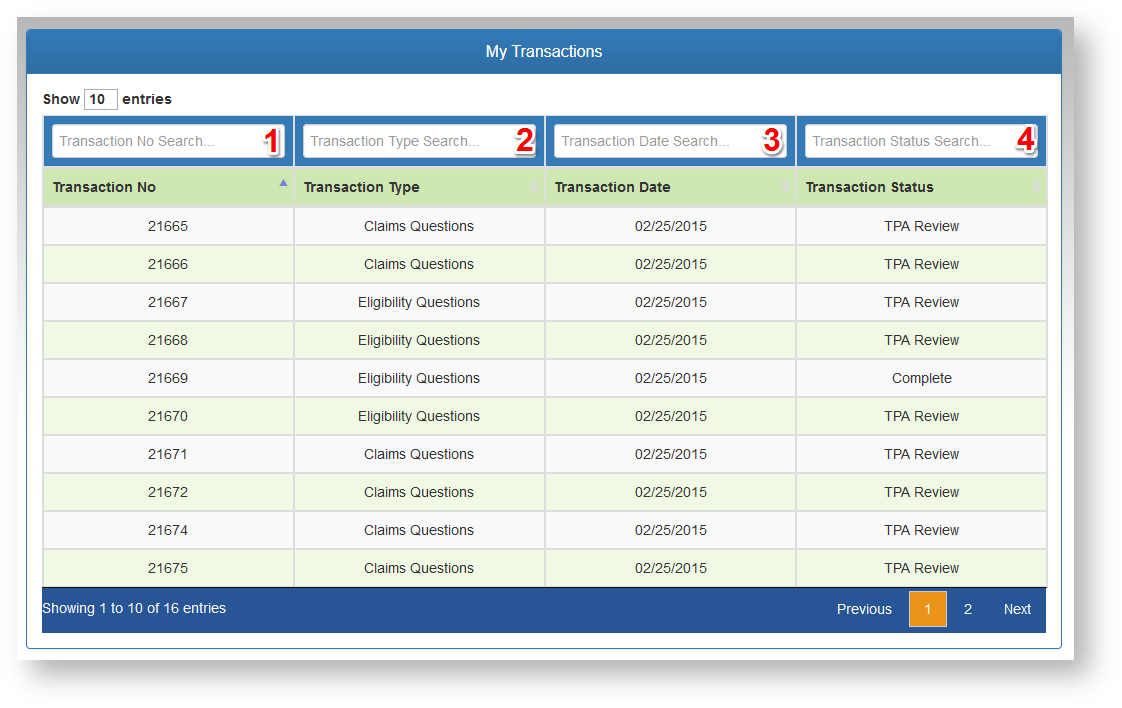1122x708 pixels.
Task: Click TPA Review status in row 21675
Action: [922, 568]
